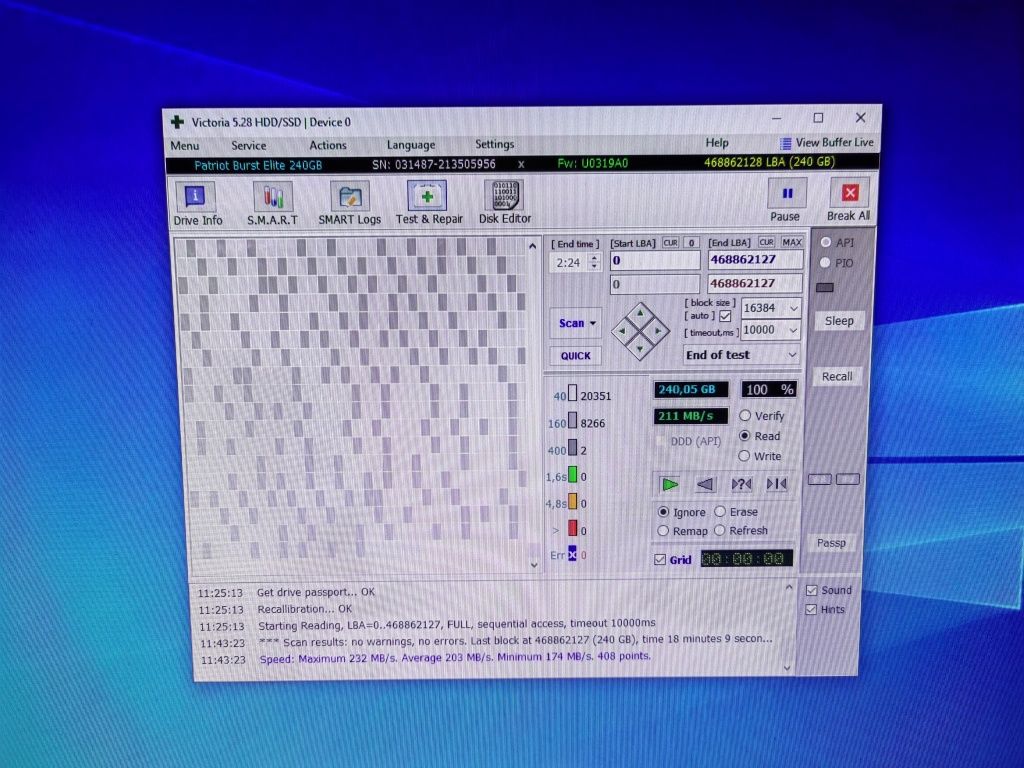The width and height of the screenshot is (1024, 768).
Task: Click the Pause button icon
Action: coord(787,193)
